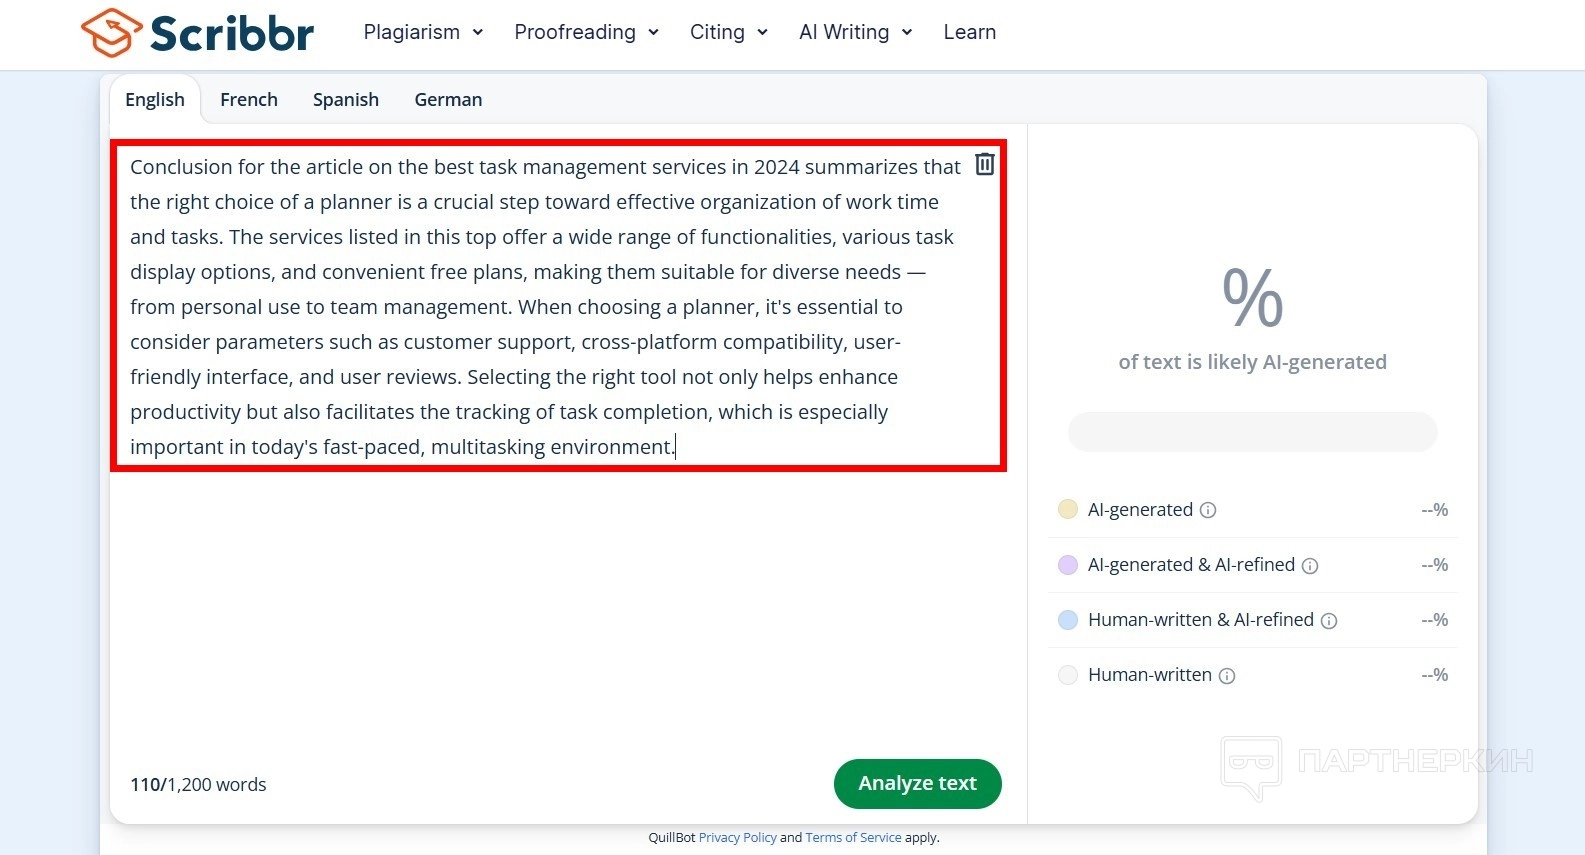The height and width of the screenshot is (855, 1585).
Task: Open the Terms of Service link
Action: 853,838
